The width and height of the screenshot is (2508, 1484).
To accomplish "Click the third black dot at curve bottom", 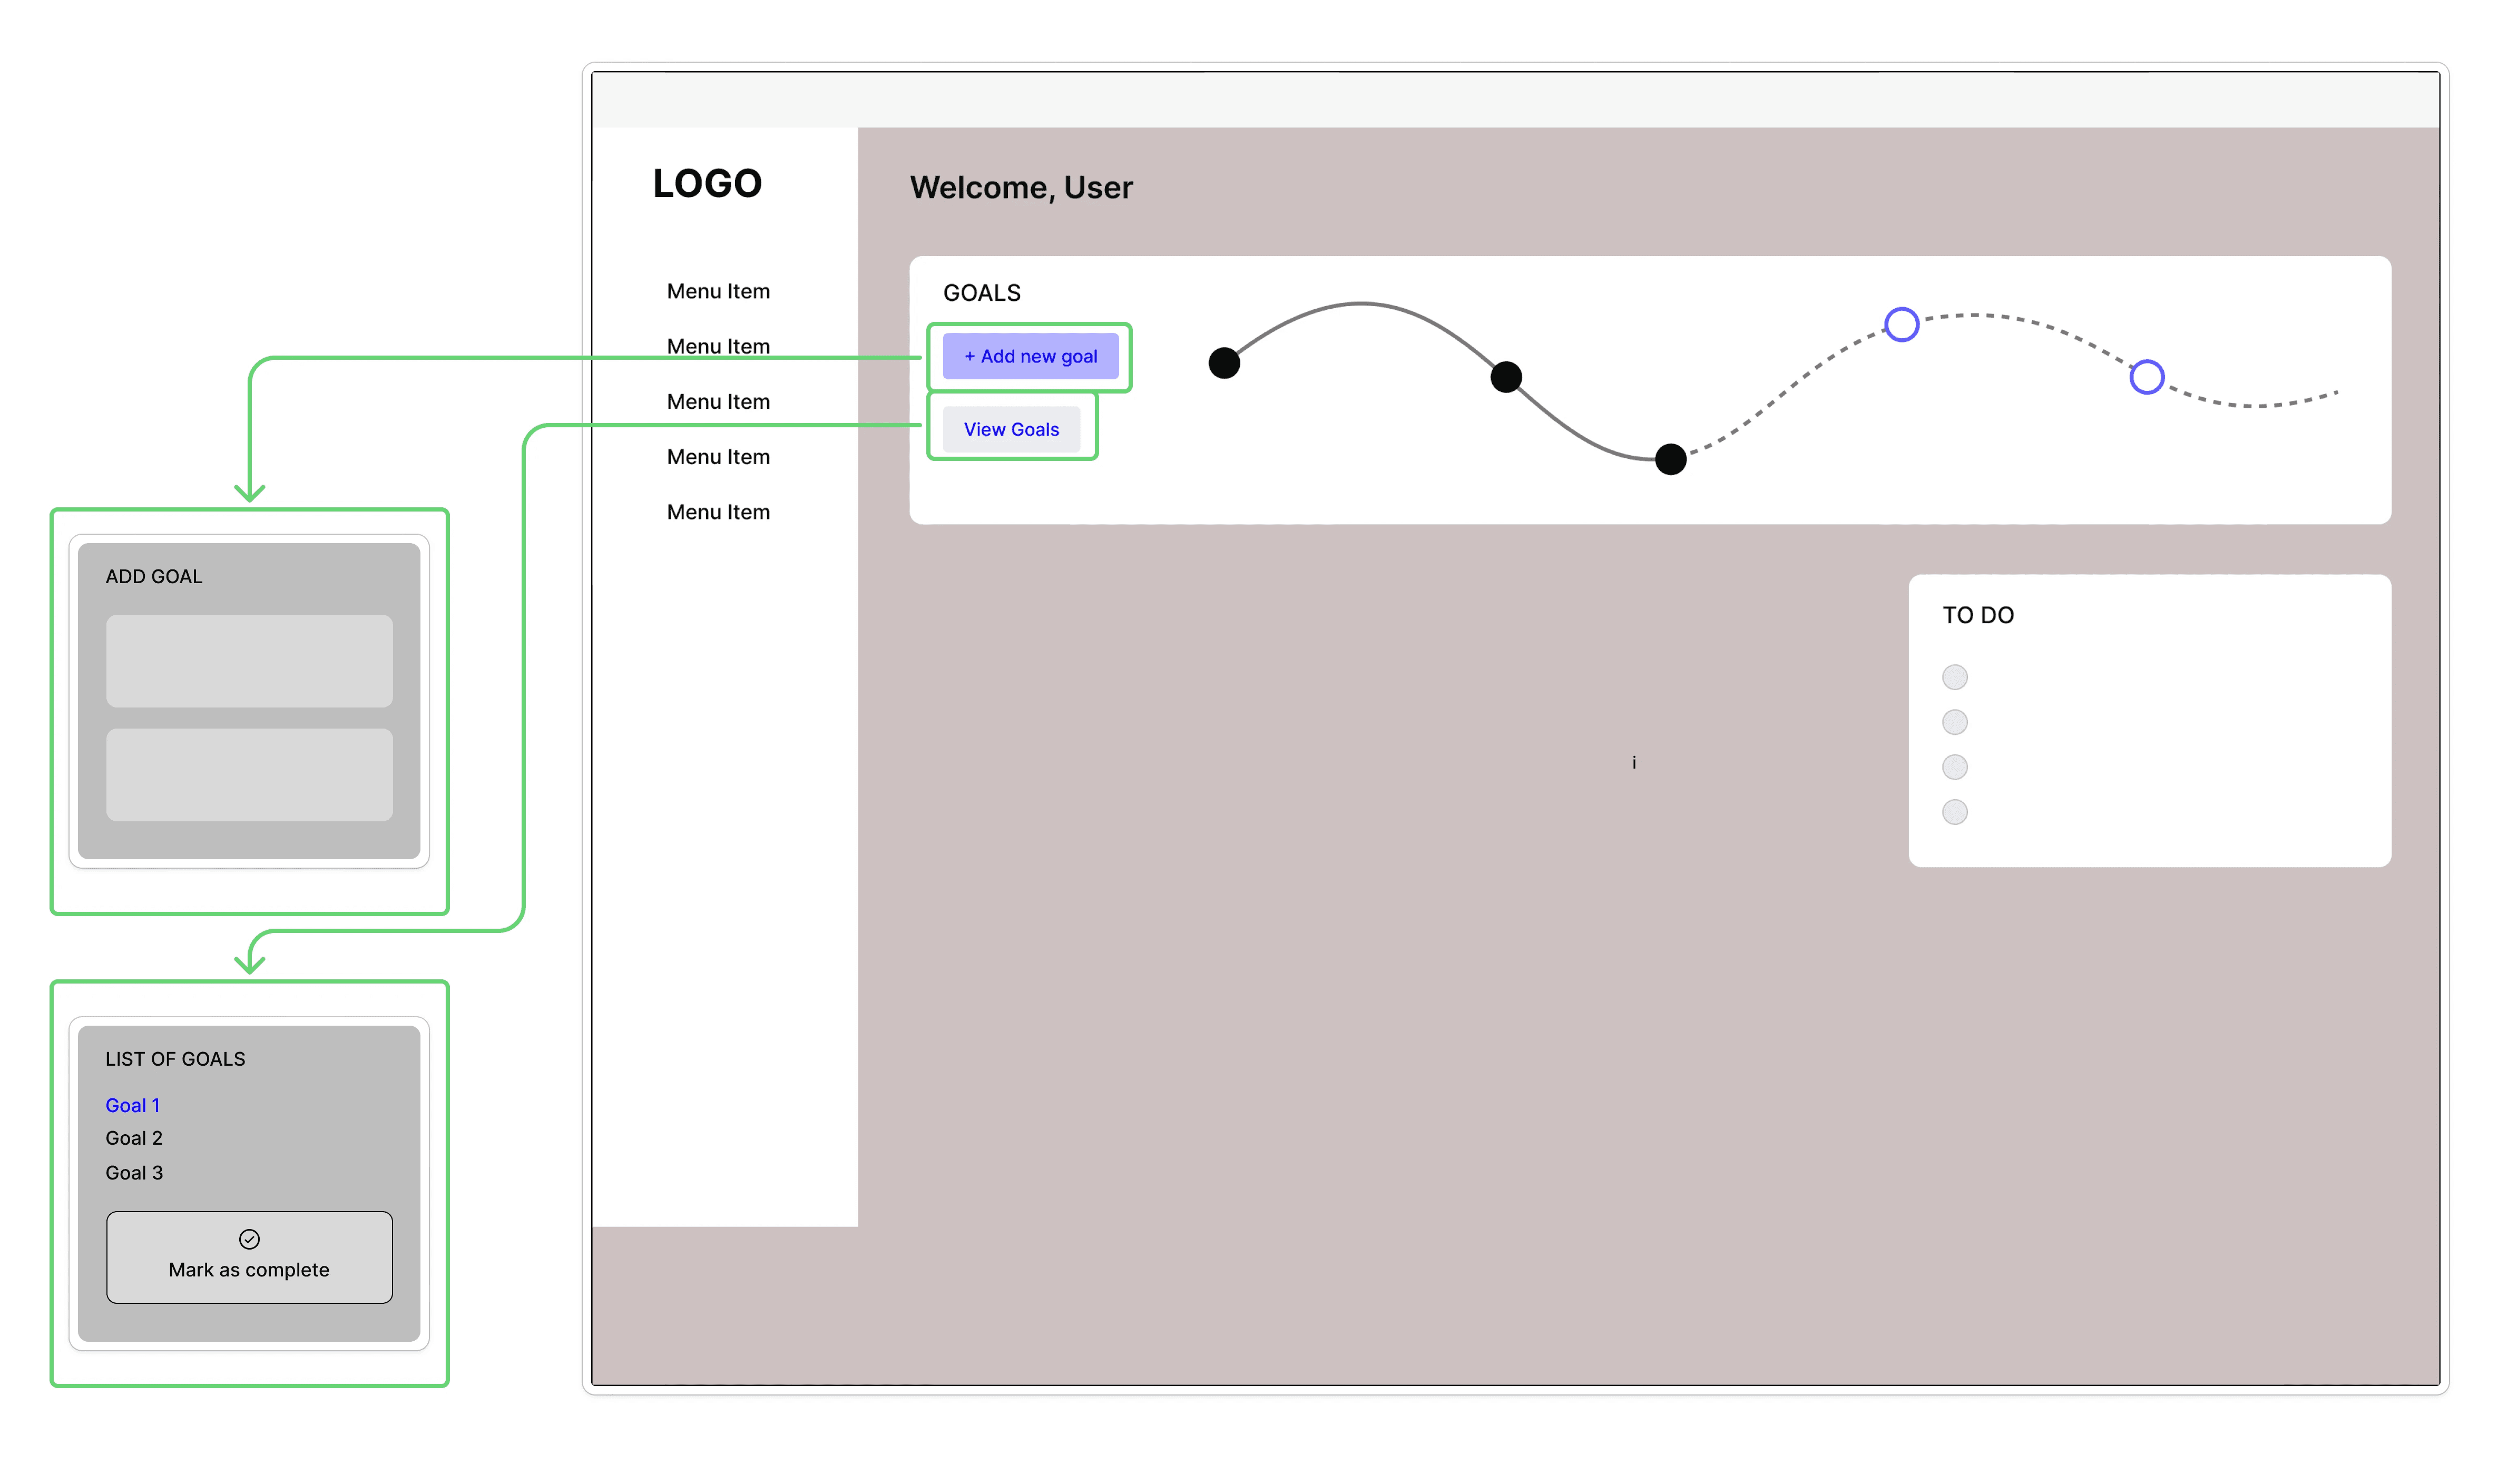I will [x=1670, y=459].
